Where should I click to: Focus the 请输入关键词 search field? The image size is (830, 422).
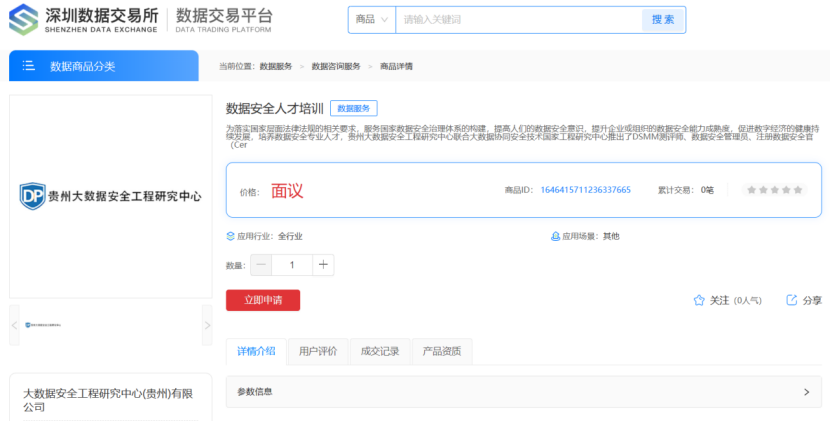tap(518, 20)
